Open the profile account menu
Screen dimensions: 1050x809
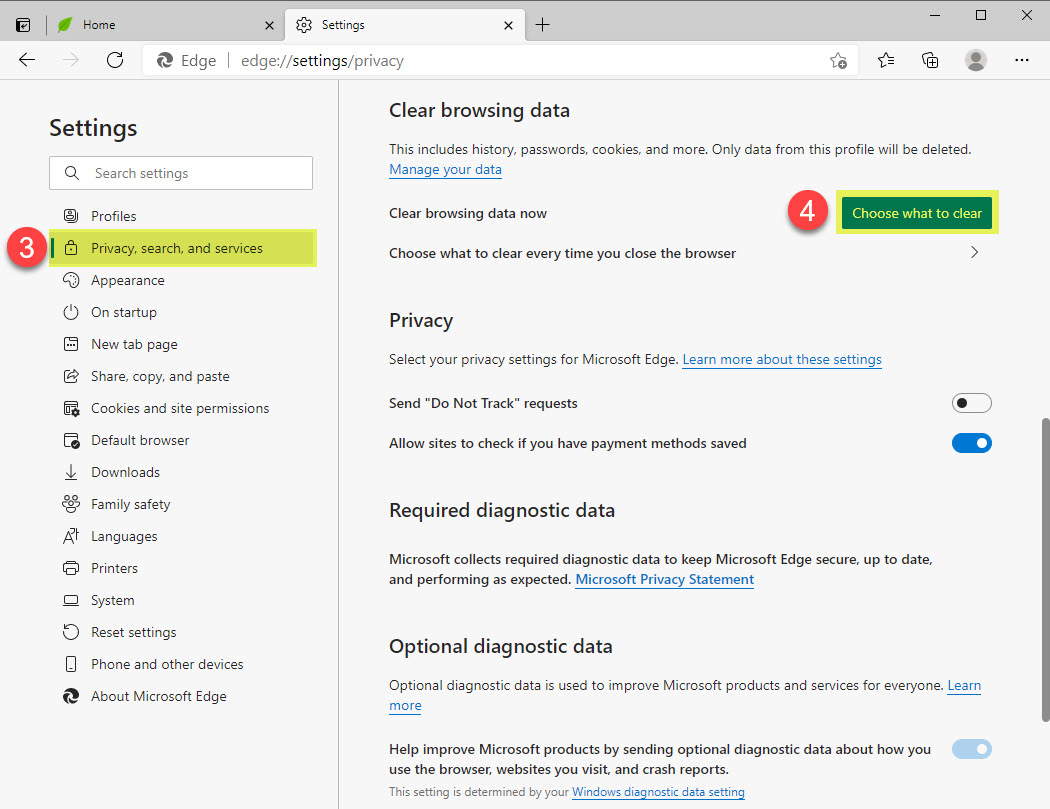tap(975, 60)
